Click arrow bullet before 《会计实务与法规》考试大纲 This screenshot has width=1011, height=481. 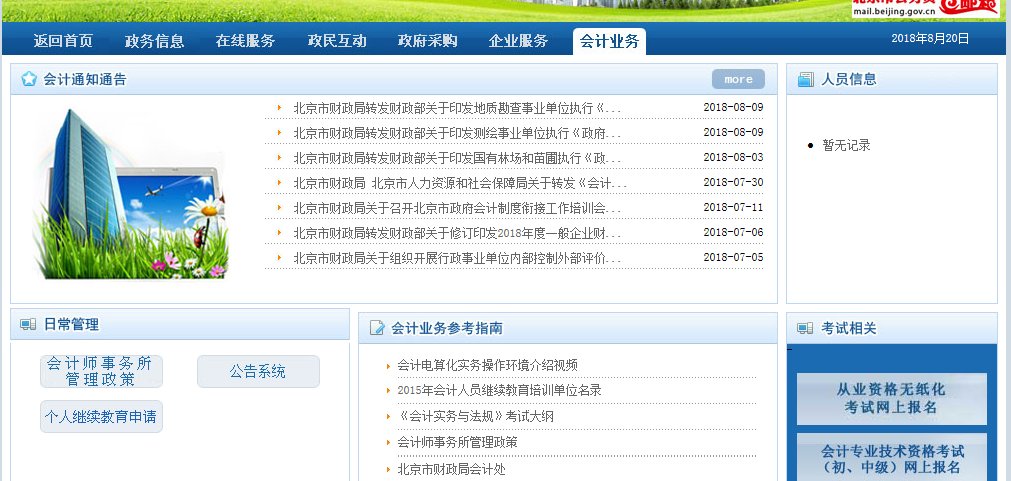388,417
